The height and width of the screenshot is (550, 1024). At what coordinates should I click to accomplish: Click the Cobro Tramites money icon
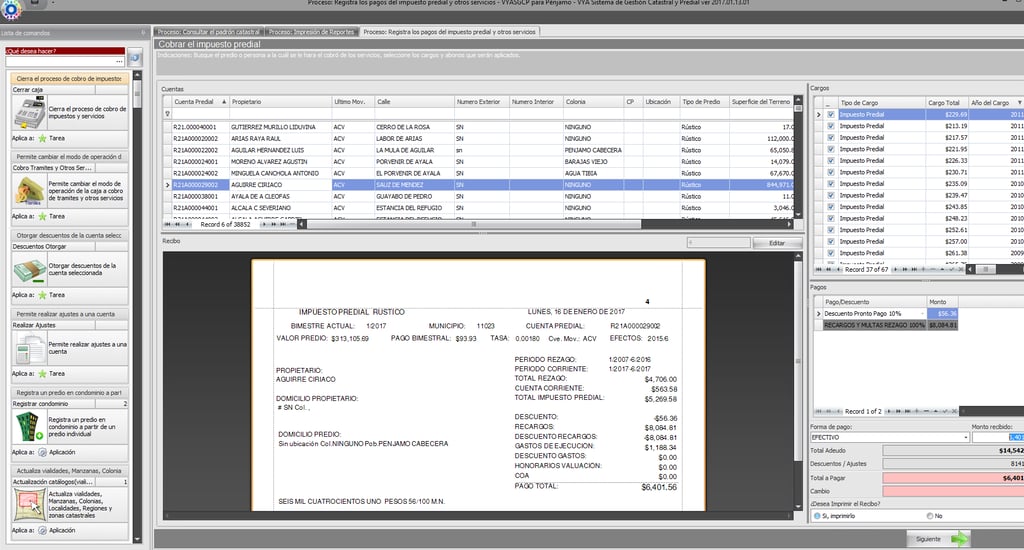[28, 188]
